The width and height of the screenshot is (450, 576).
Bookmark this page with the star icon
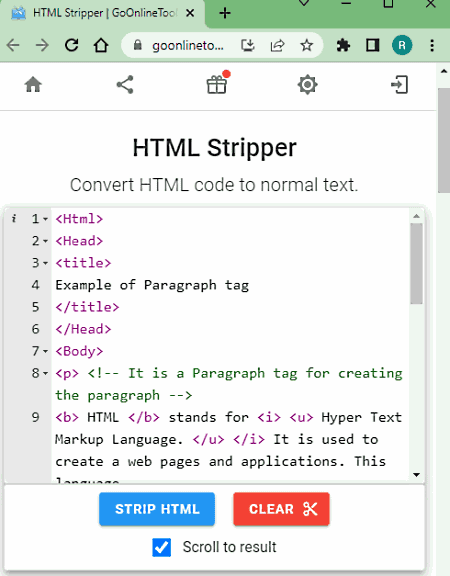coord(306,46)
